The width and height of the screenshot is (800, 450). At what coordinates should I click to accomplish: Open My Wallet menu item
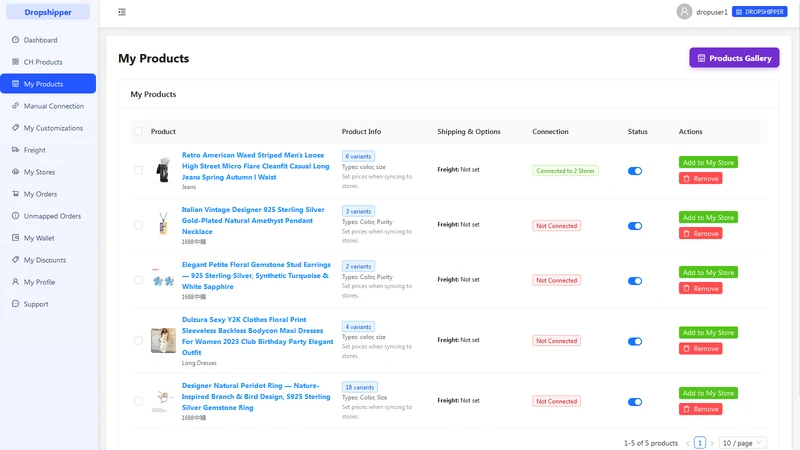(48, 238)
